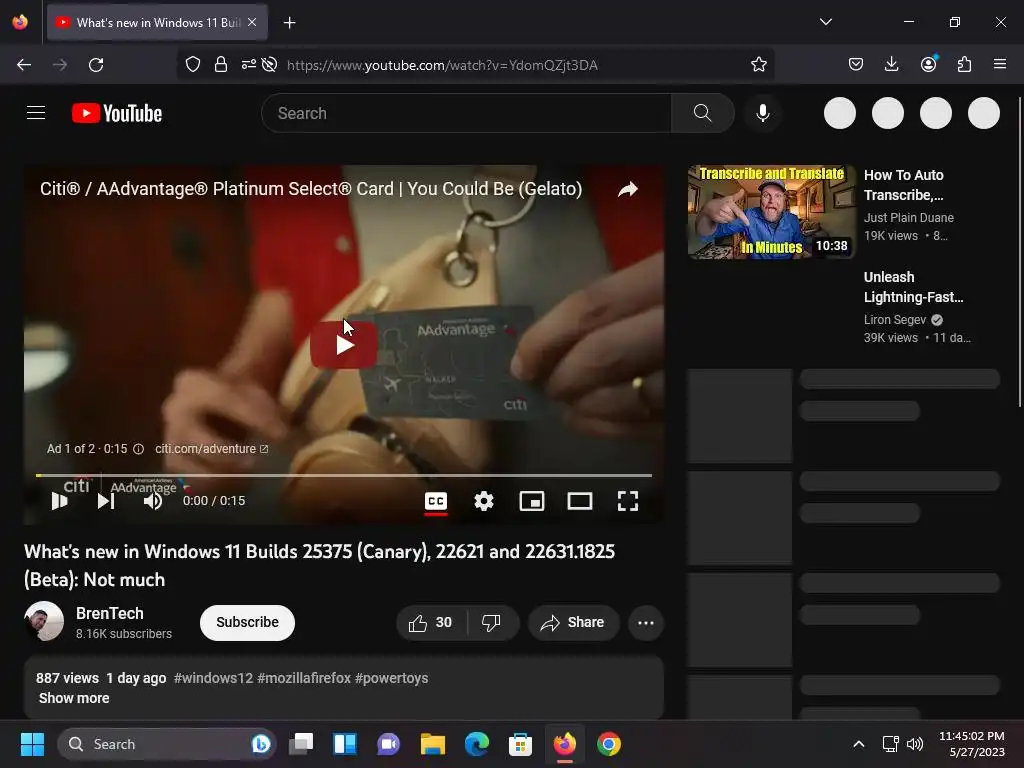Open Google Chrome from taskbar
Screen dimensions: 1024x768
tap(609, 744)
